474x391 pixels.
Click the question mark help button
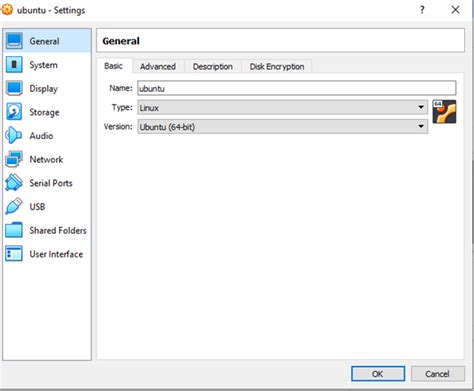pyautogui.click(x=422, y=10)
